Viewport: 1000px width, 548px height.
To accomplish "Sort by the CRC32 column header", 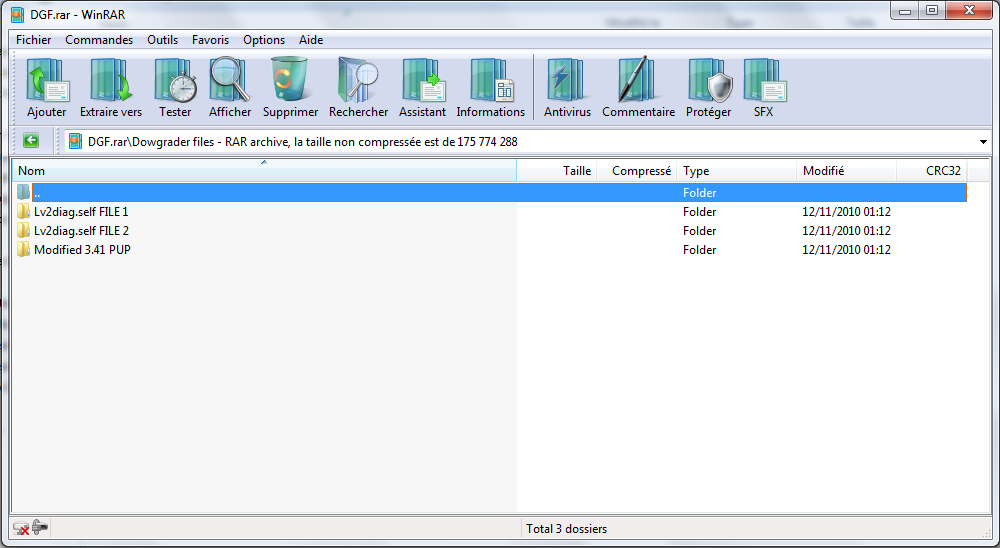I will pos(932,171).
